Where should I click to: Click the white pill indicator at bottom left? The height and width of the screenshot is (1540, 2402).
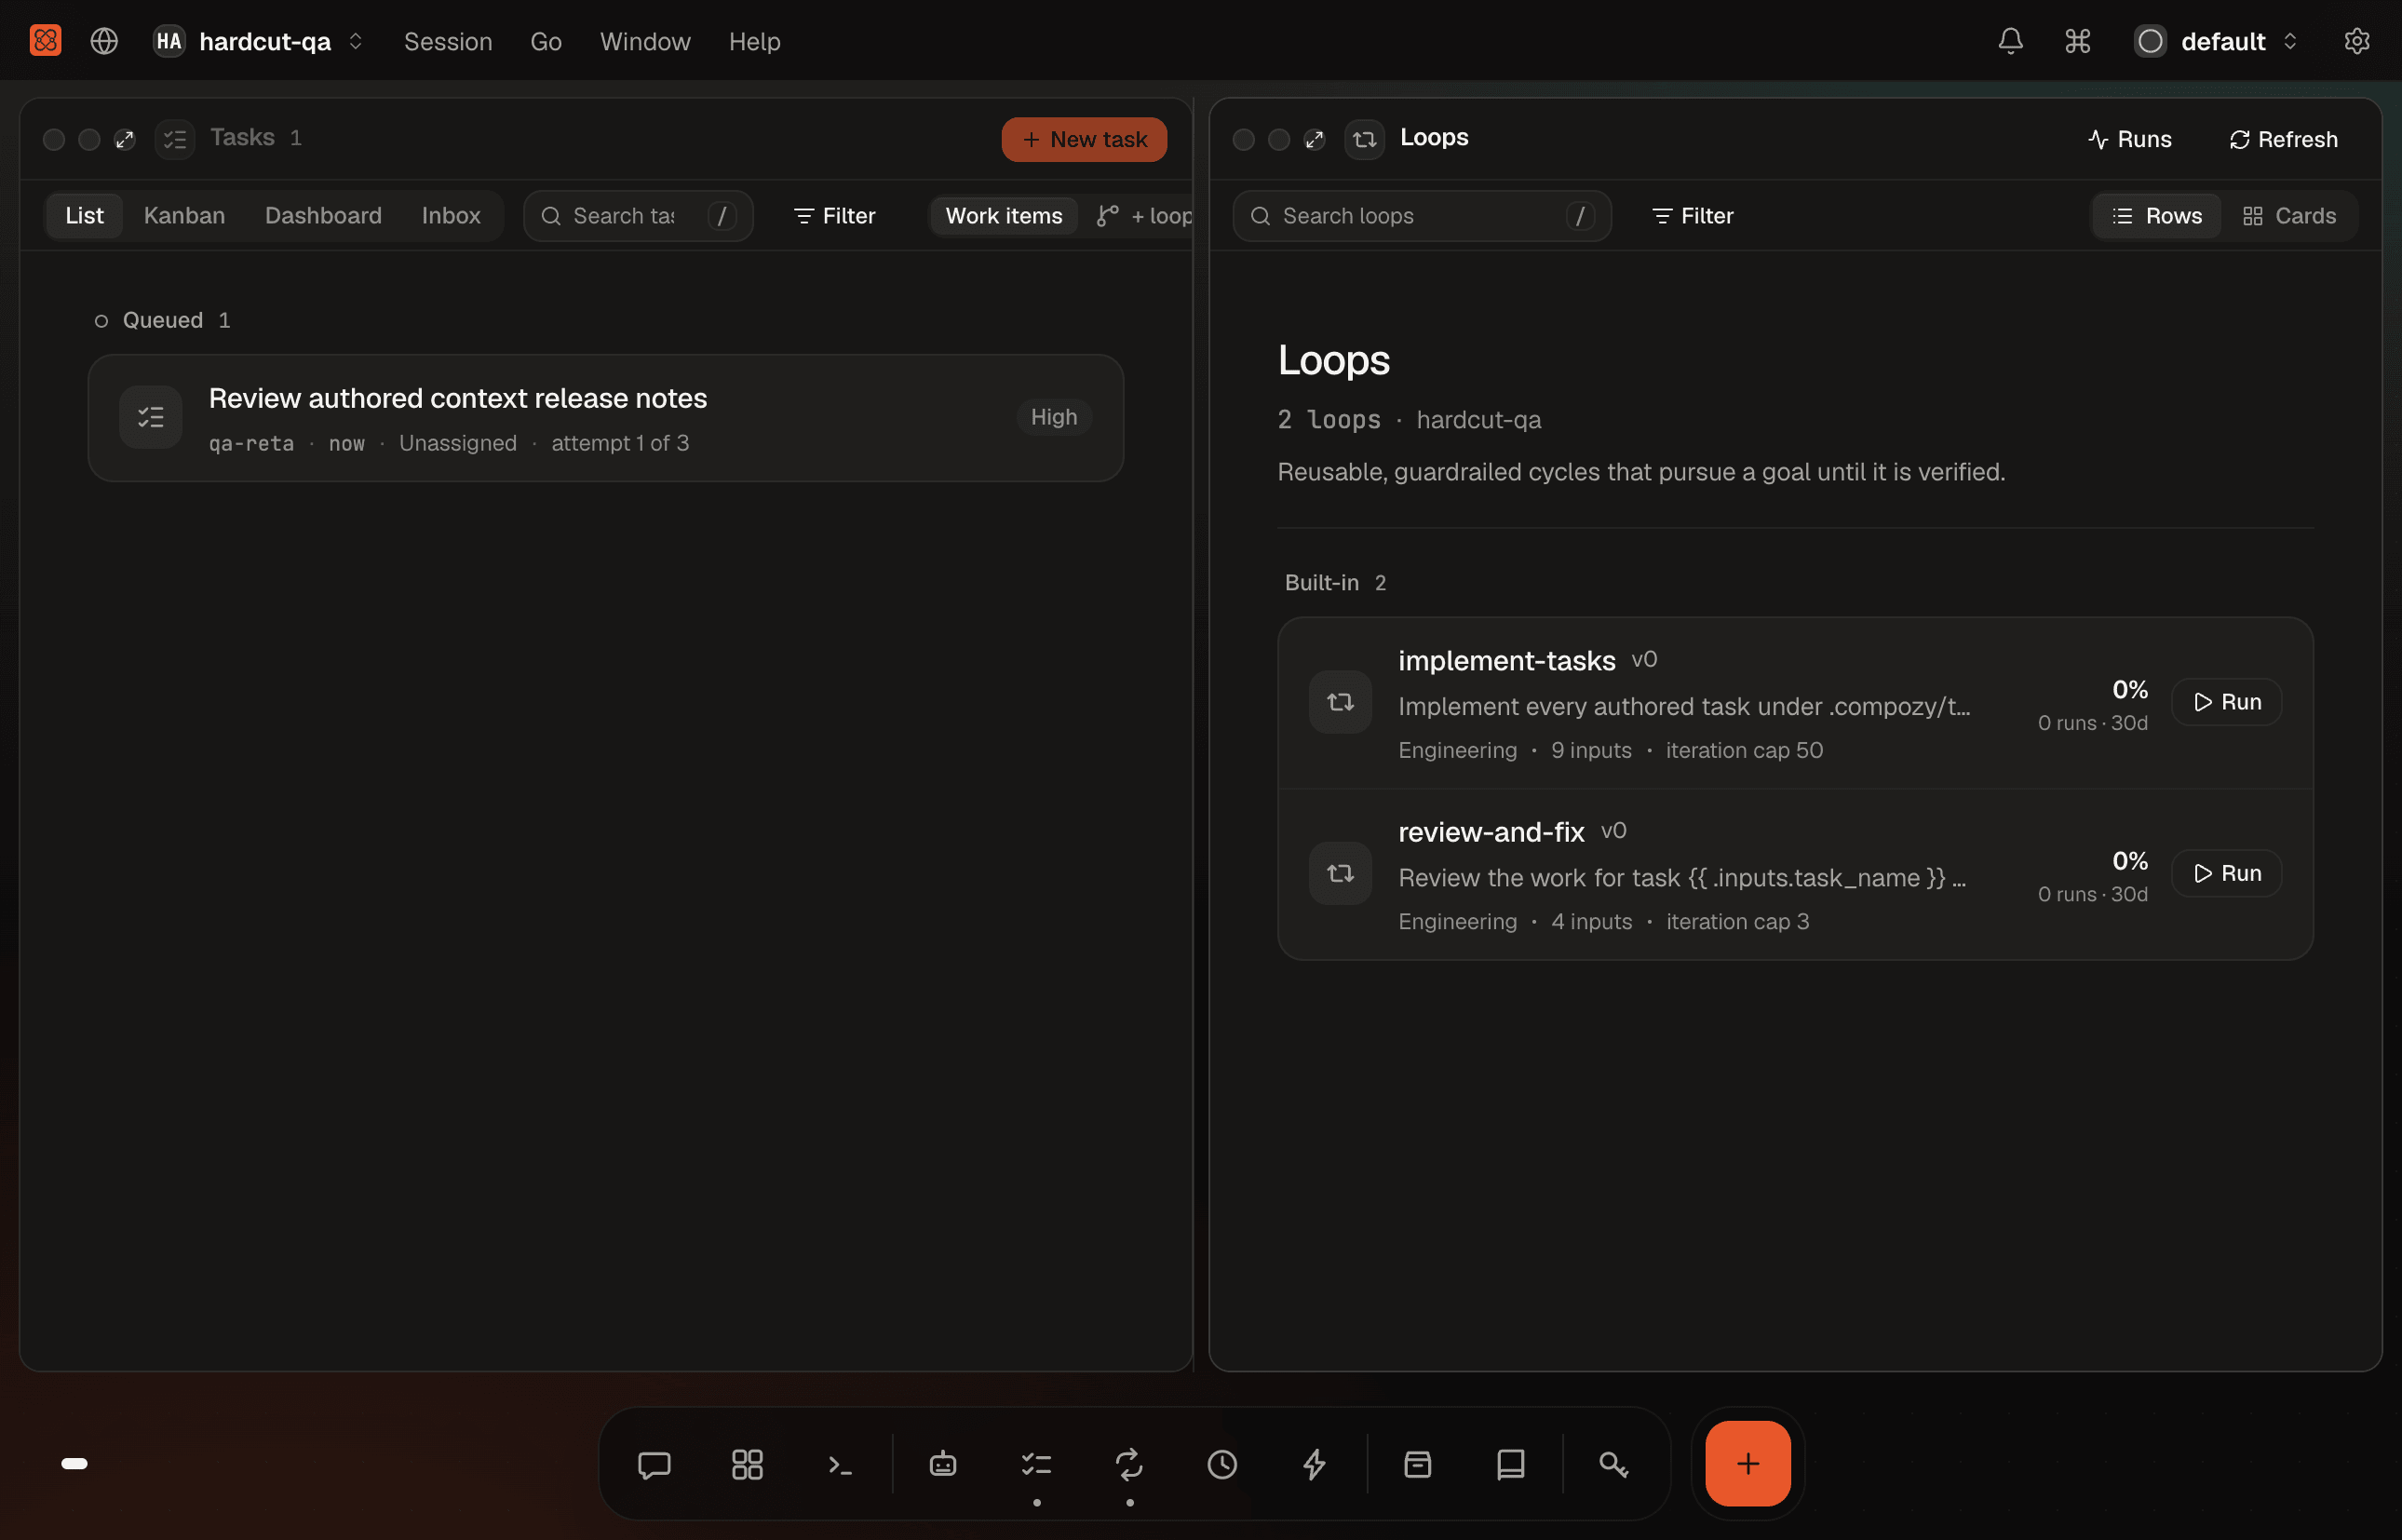(74, 1464)
